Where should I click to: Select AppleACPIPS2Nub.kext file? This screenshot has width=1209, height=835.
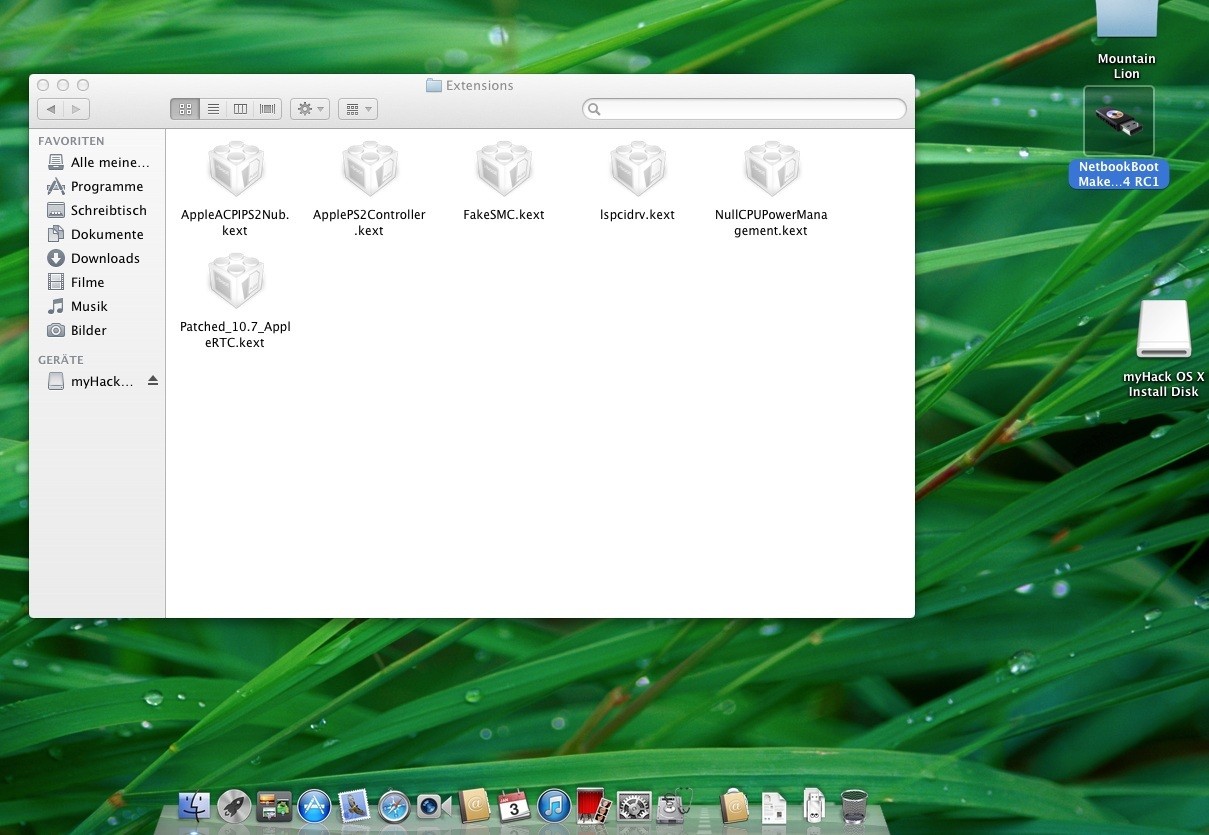tap(235, 170)
